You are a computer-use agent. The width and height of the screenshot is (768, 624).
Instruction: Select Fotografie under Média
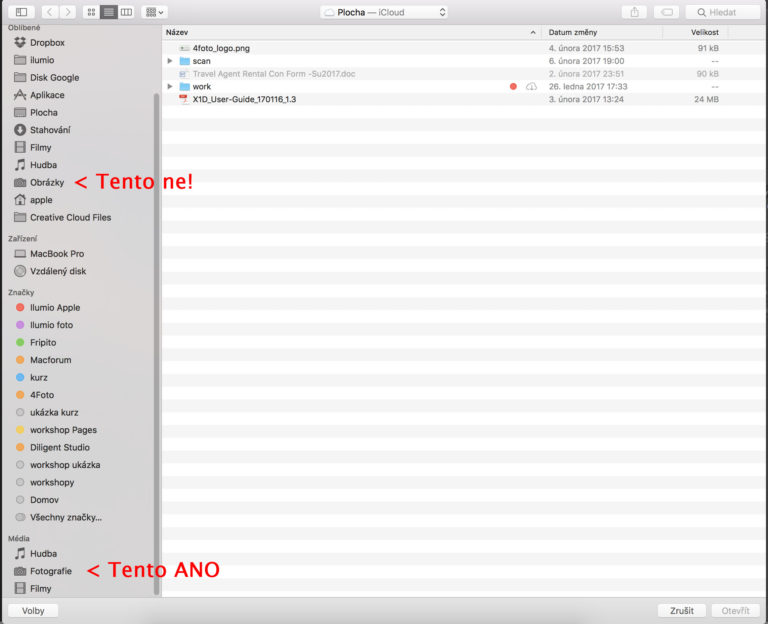click(x=50, y=571)
